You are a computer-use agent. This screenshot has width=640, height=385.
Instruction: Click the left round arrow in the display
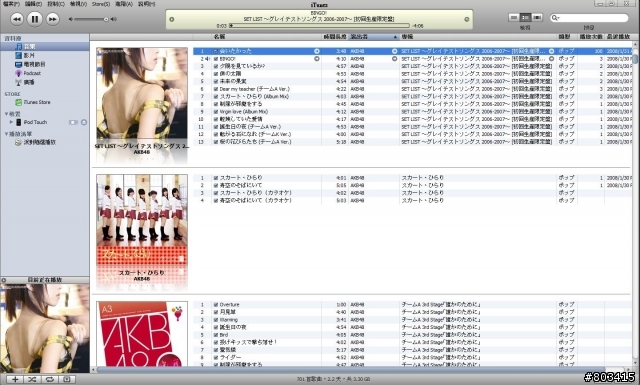[171, 19]
